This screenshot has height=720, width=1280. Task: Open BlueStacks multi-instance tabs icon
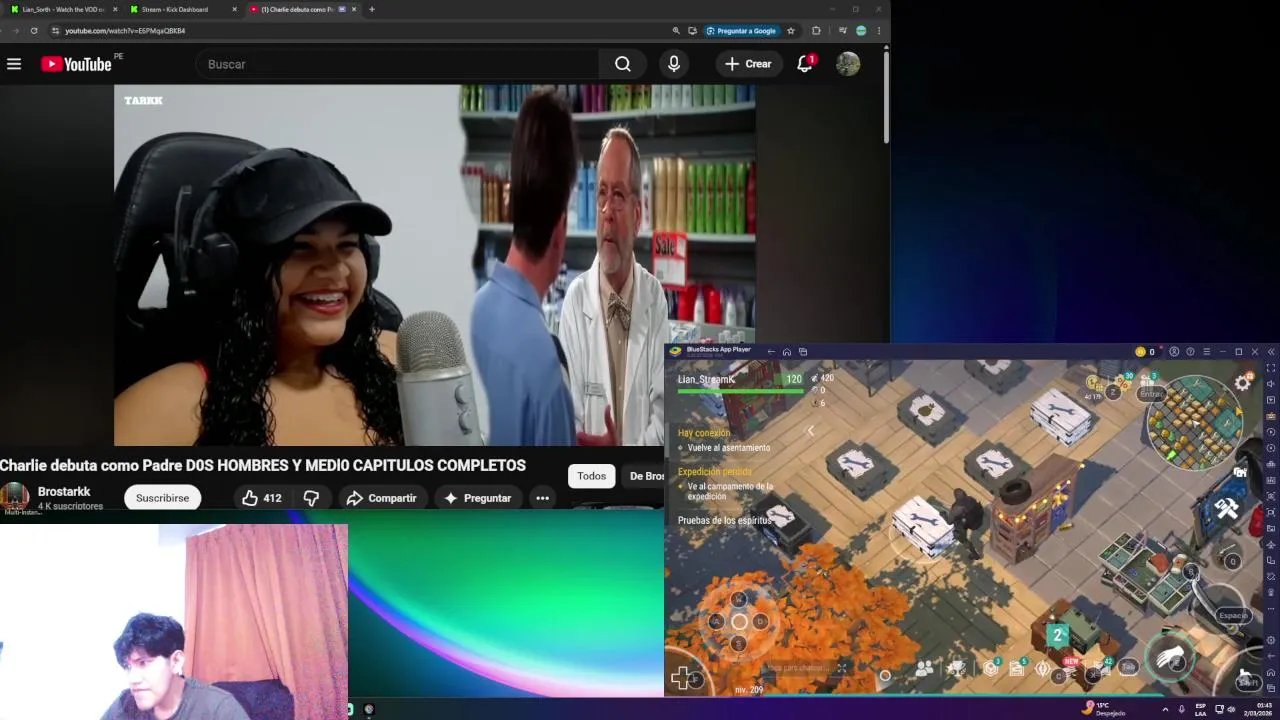coord(803,352)
